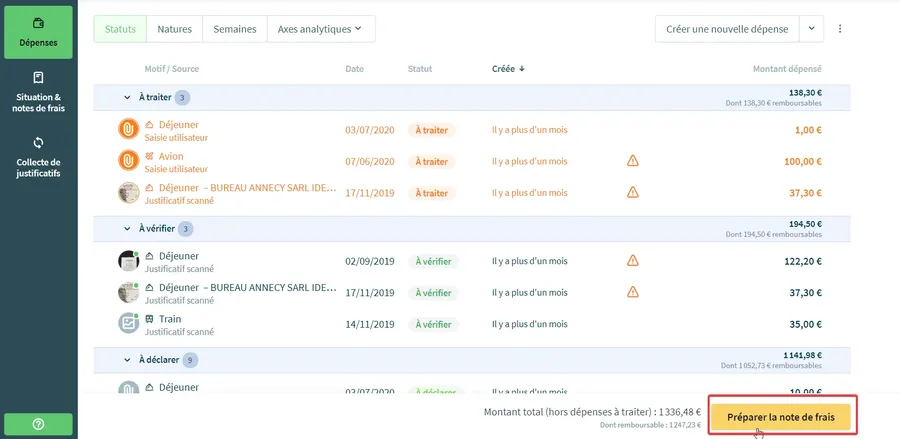Expand the arrow next to Créer une nouvelle dépense
Image resolution: width=900 pixels, height=439 pixels.
click(811, 29)
